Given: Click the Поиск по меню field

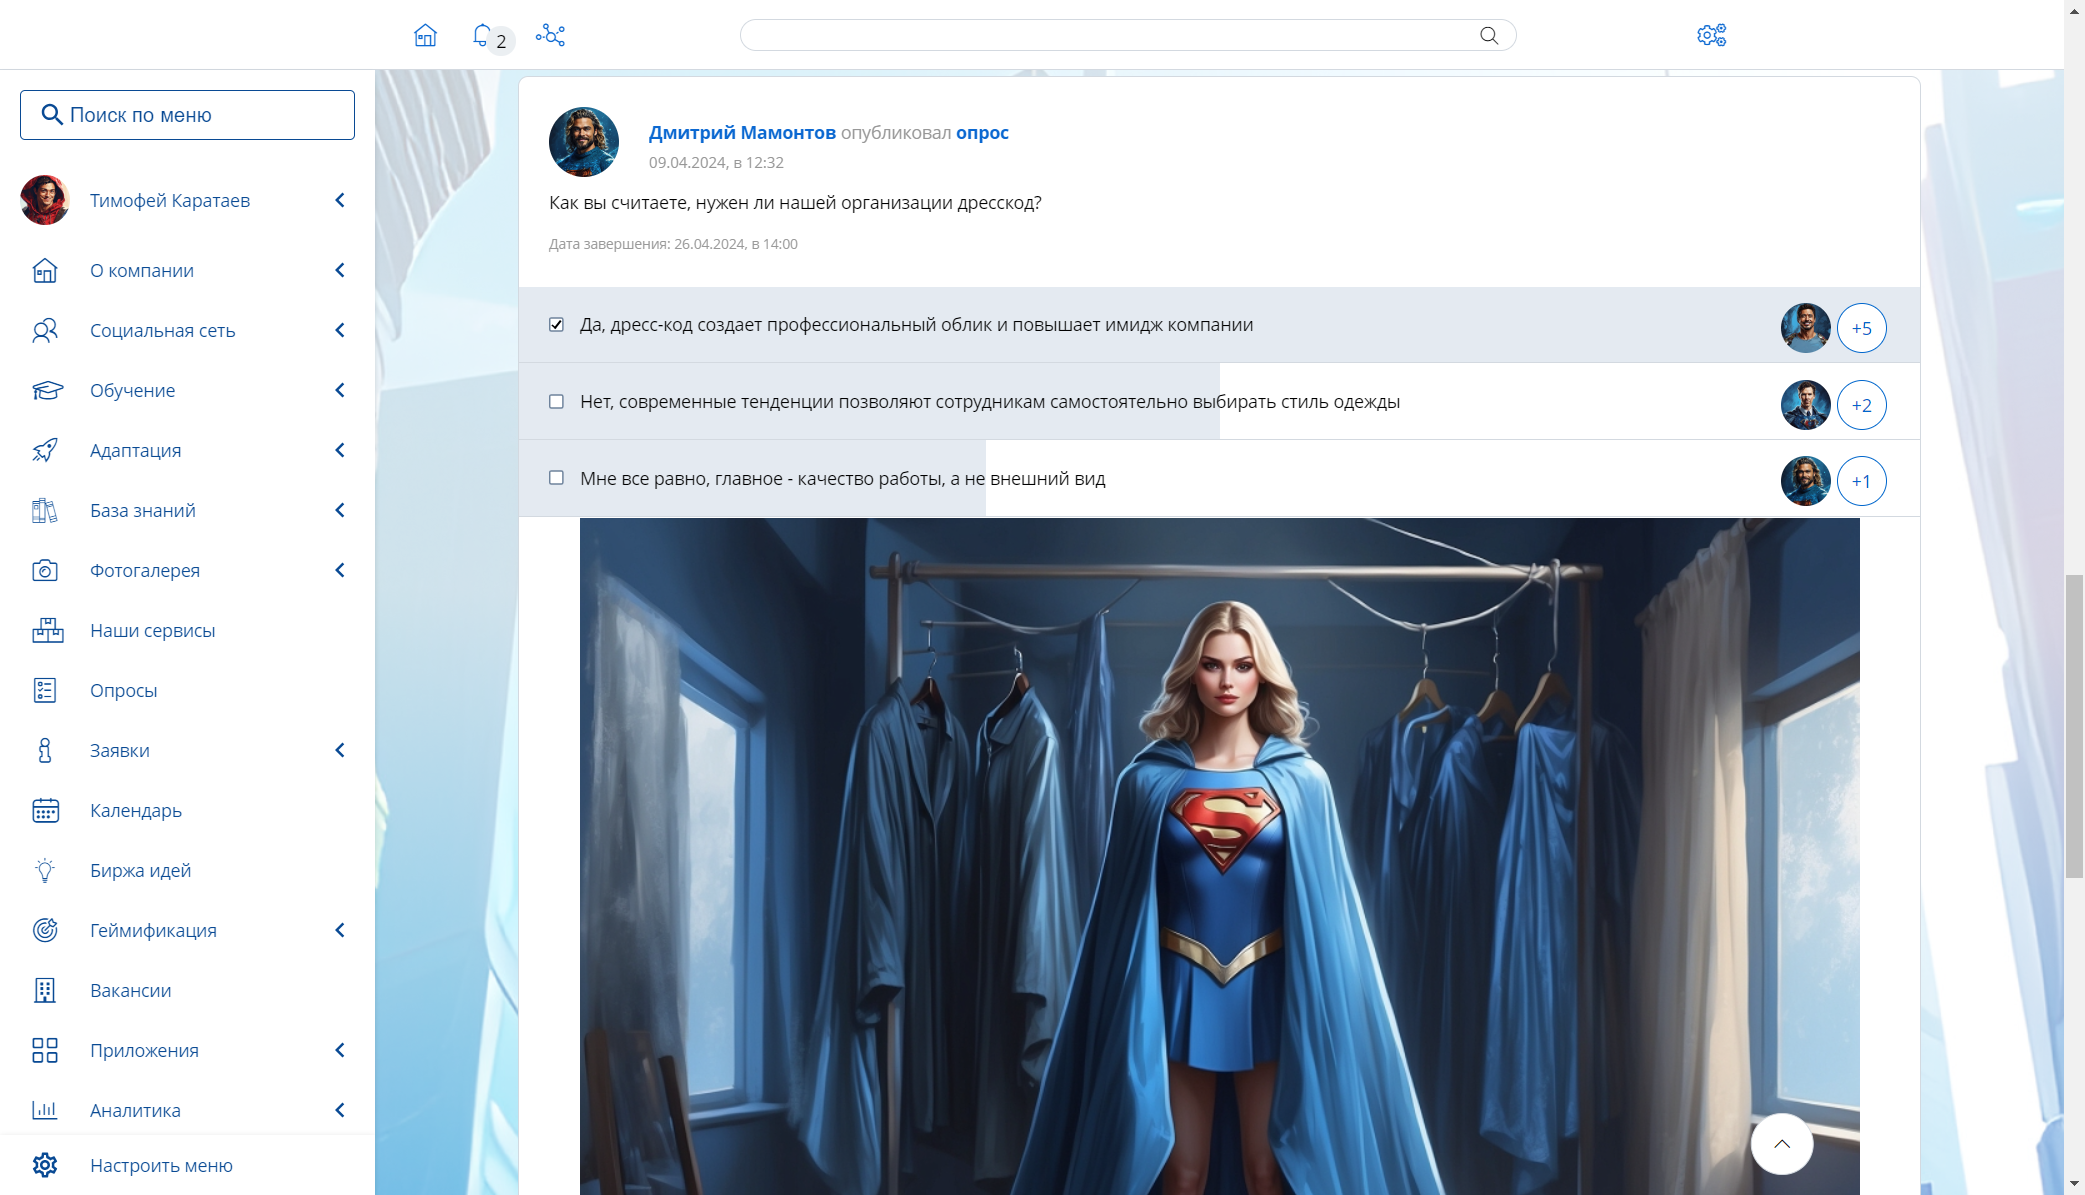Looking at the screenshot, I should [x=188, y=115].
